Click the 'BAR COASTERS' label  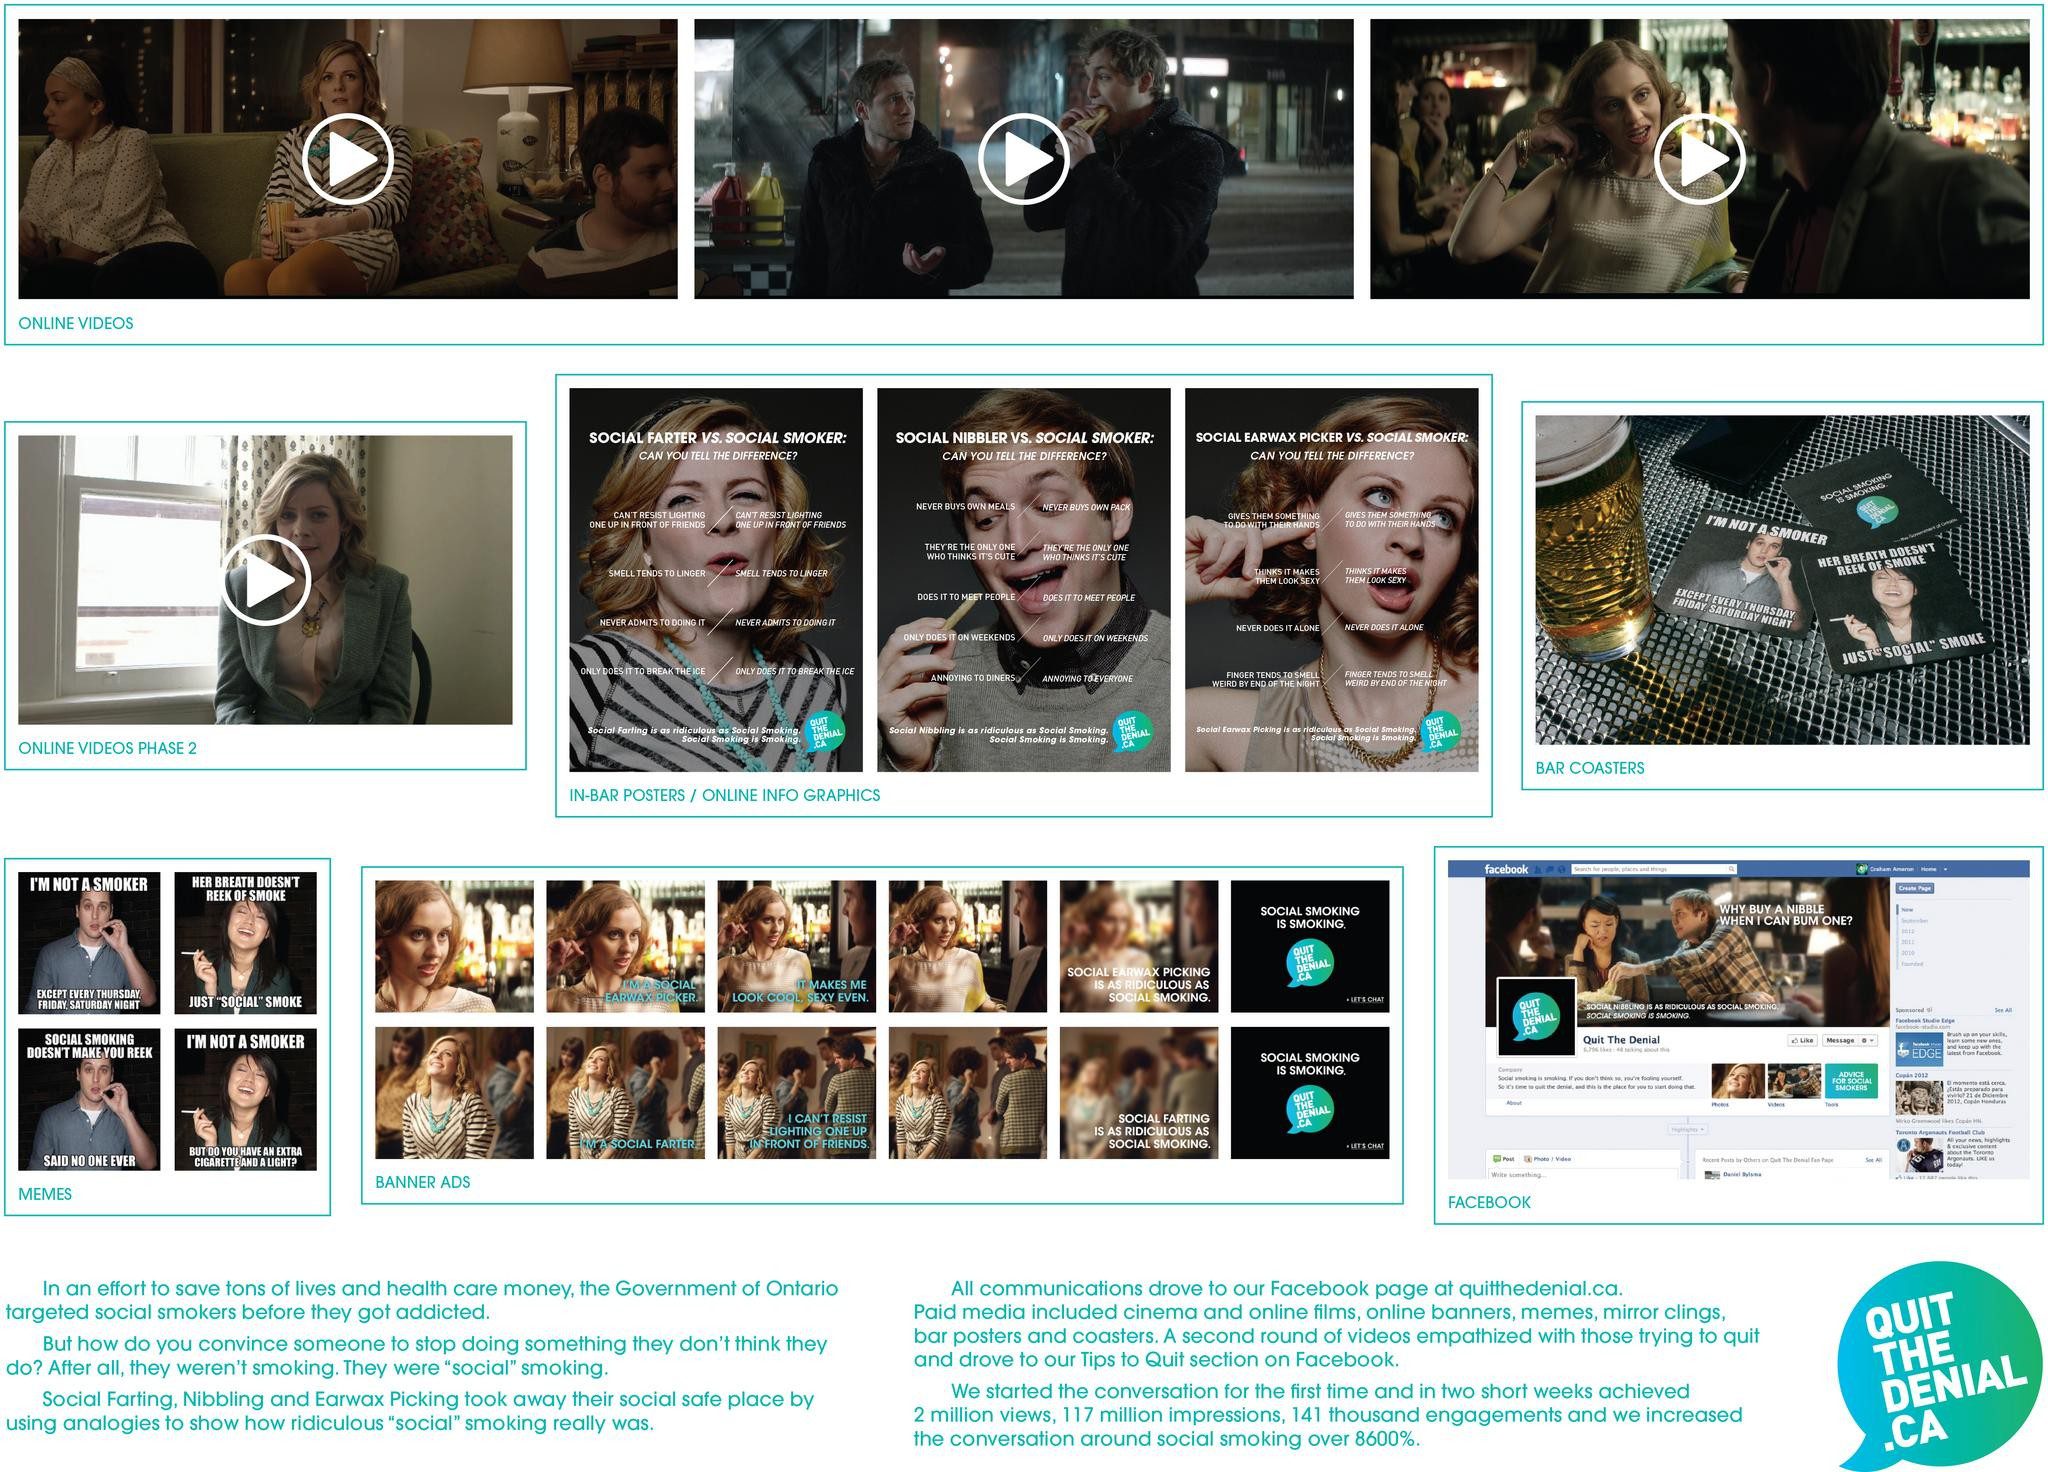click(x=1590, y=768)
